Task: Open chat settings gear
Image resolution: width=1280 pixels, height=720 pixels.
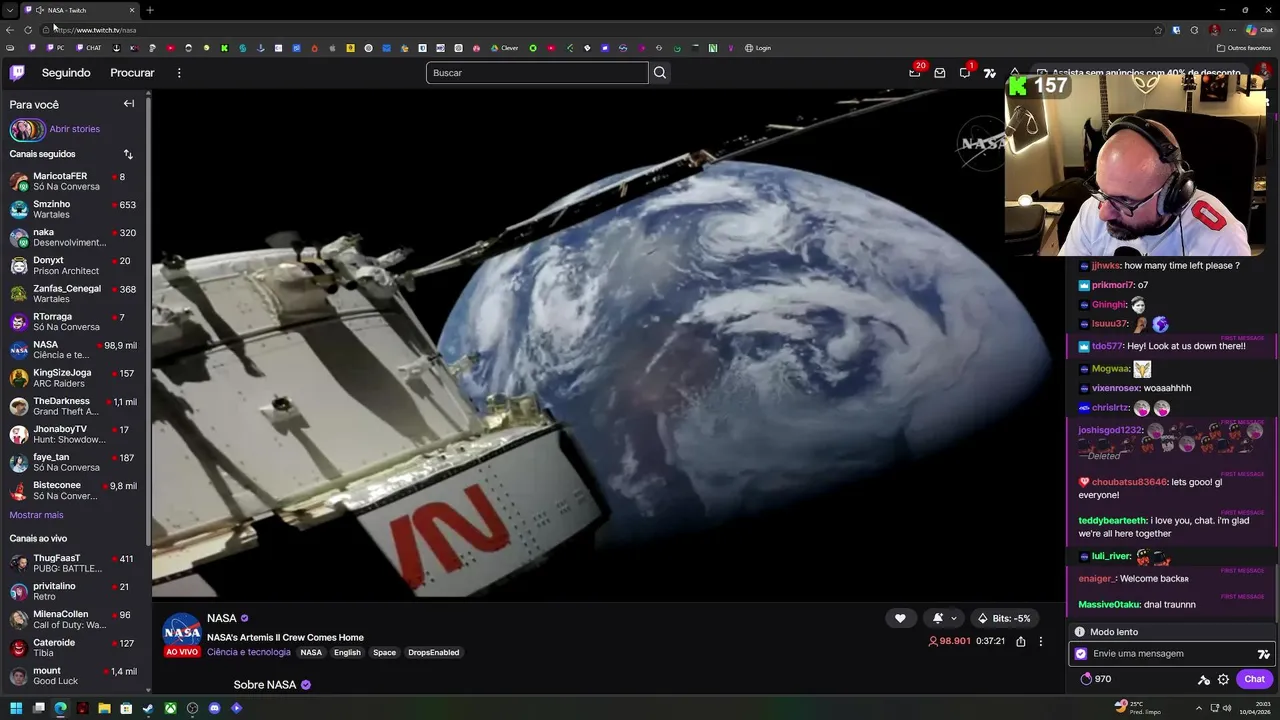Action: [1223, 680]
